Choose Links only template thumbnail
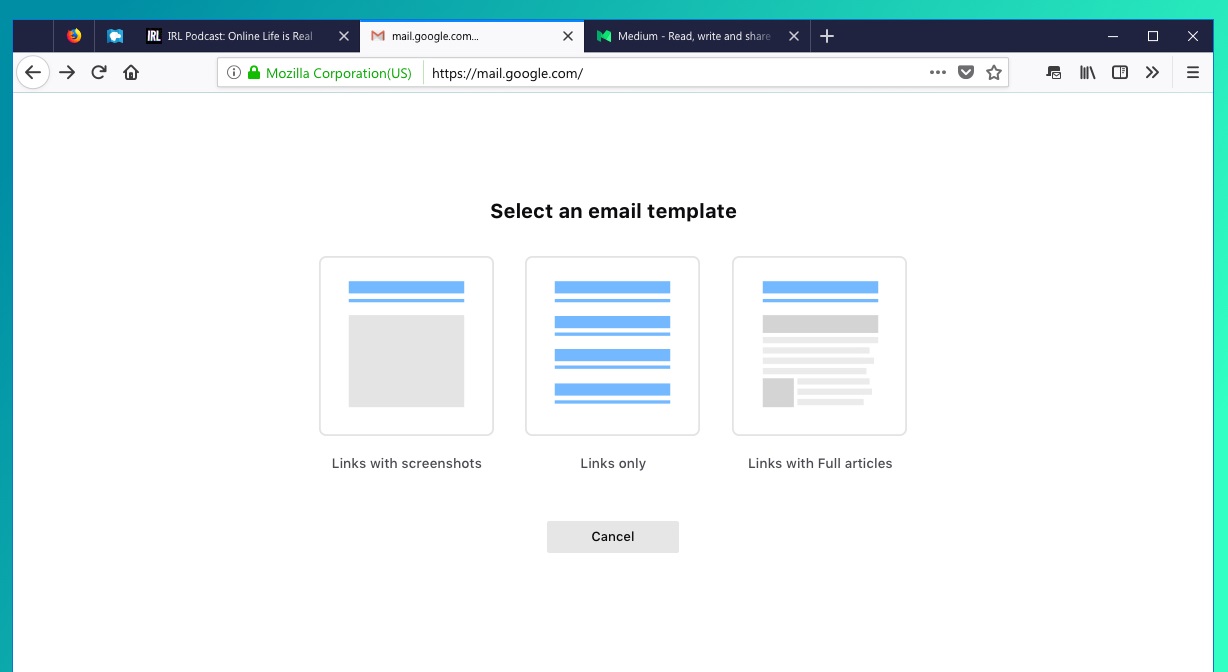1228x672 pixels. tap(612, 346)
